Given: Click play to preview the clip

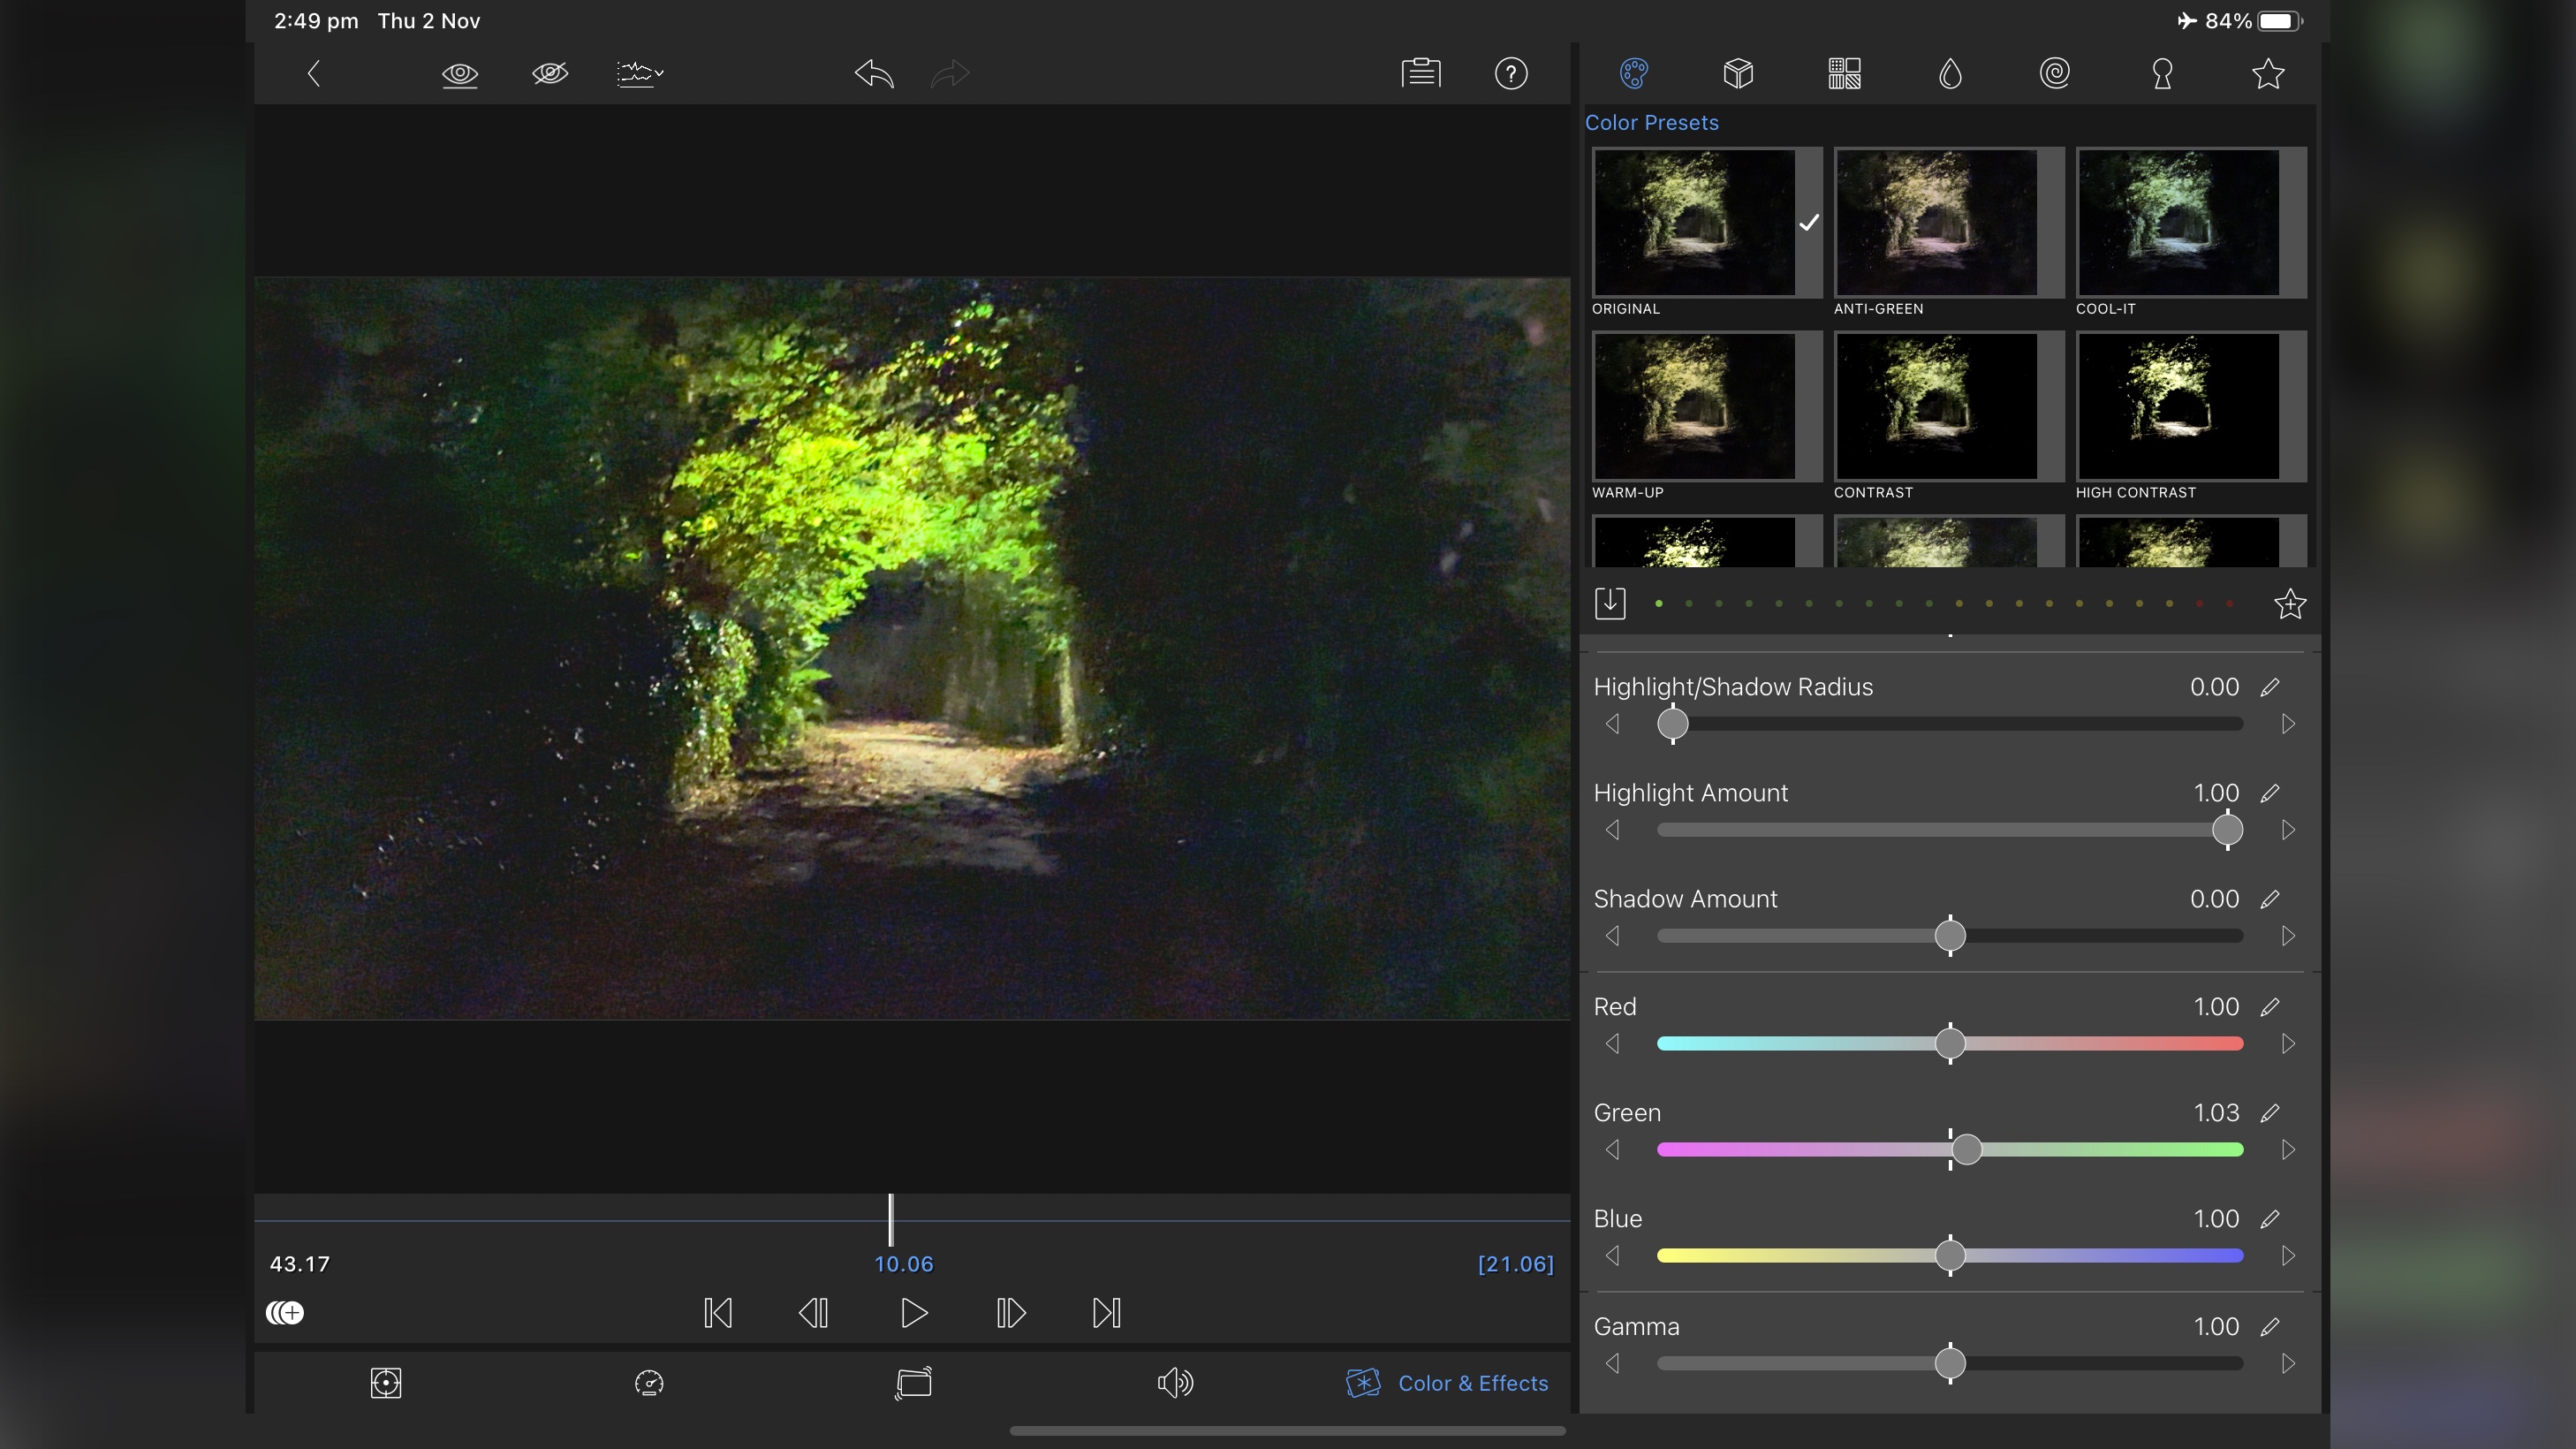Looking at the screenshot, I should click(913, 1311).
